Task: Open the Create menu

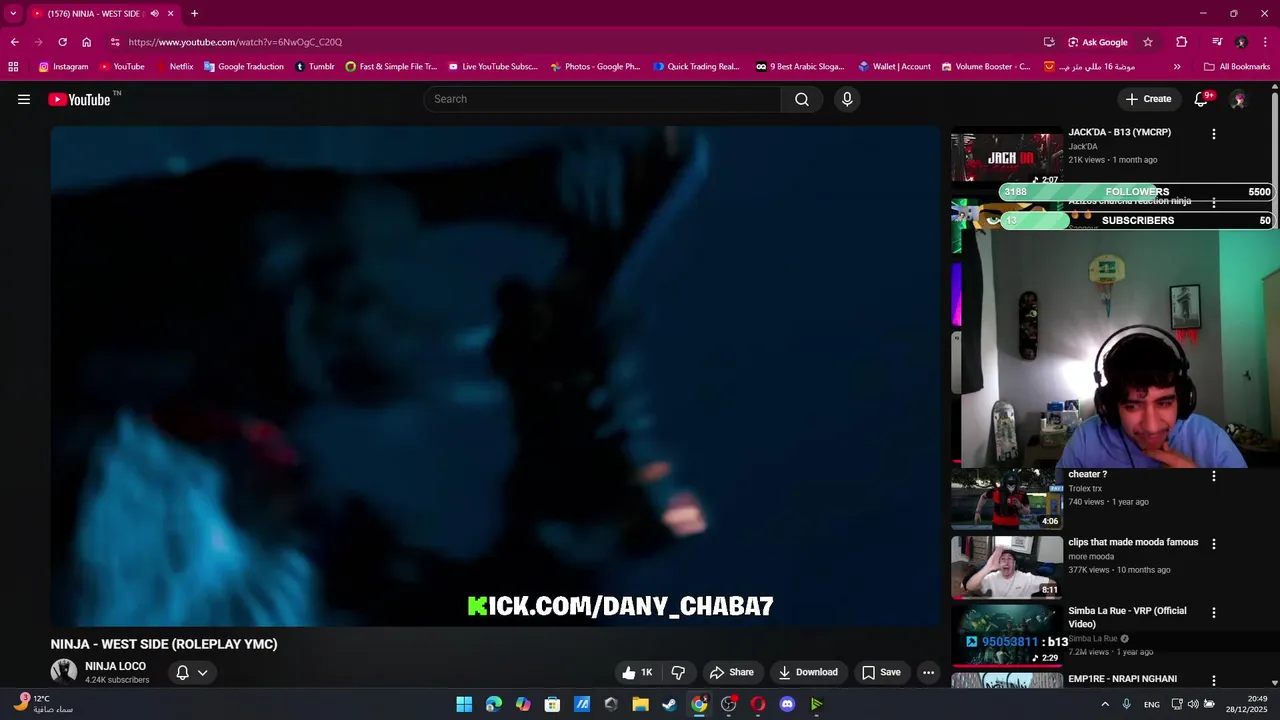Action: tap(1148, 99)
